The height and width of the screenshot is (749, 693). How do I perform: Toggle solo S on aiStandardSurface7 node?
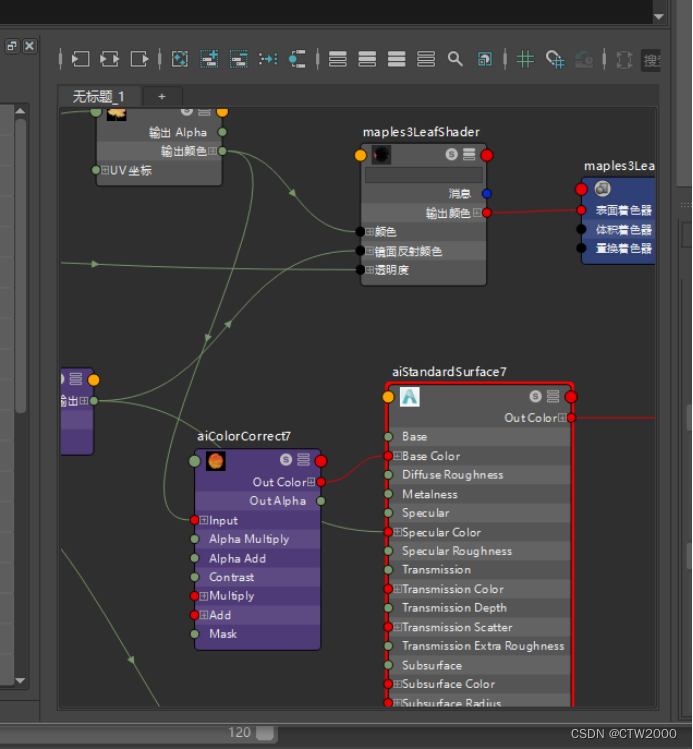pyautogui.click(x=535, y=396)
